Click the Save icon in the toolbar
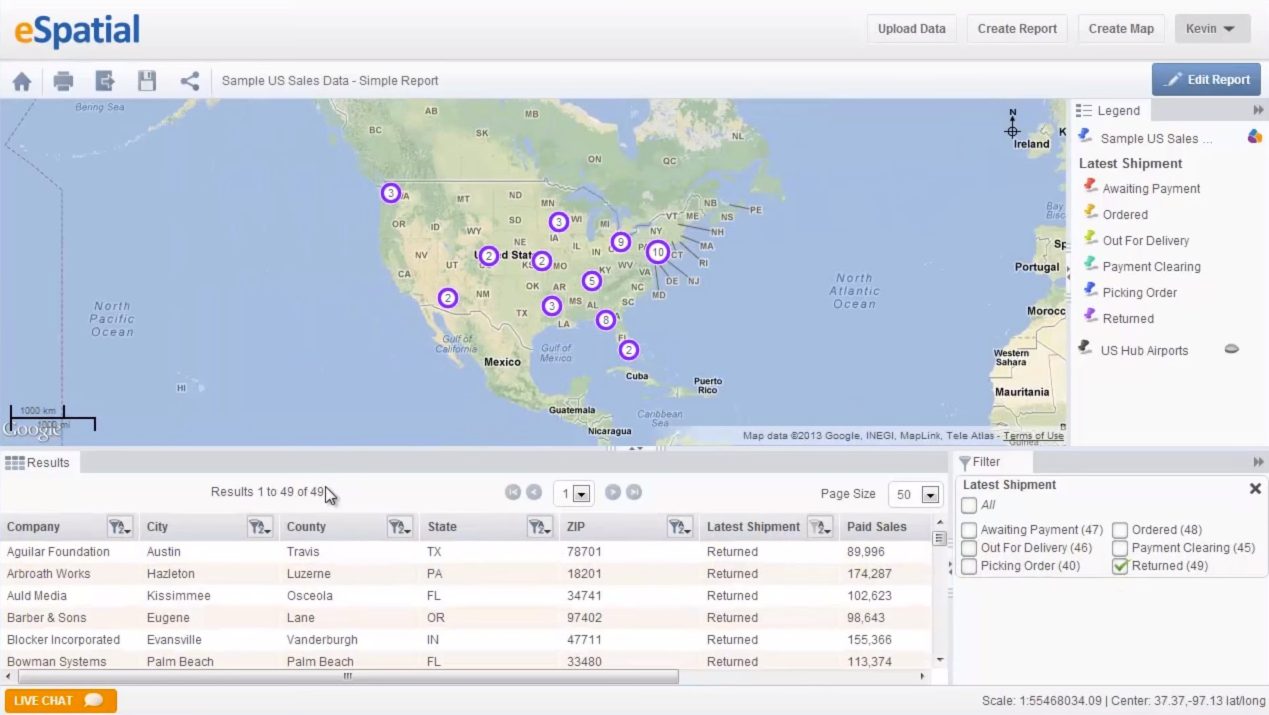The width and height of the screenshot is (1269, 715). click(147, 80)
